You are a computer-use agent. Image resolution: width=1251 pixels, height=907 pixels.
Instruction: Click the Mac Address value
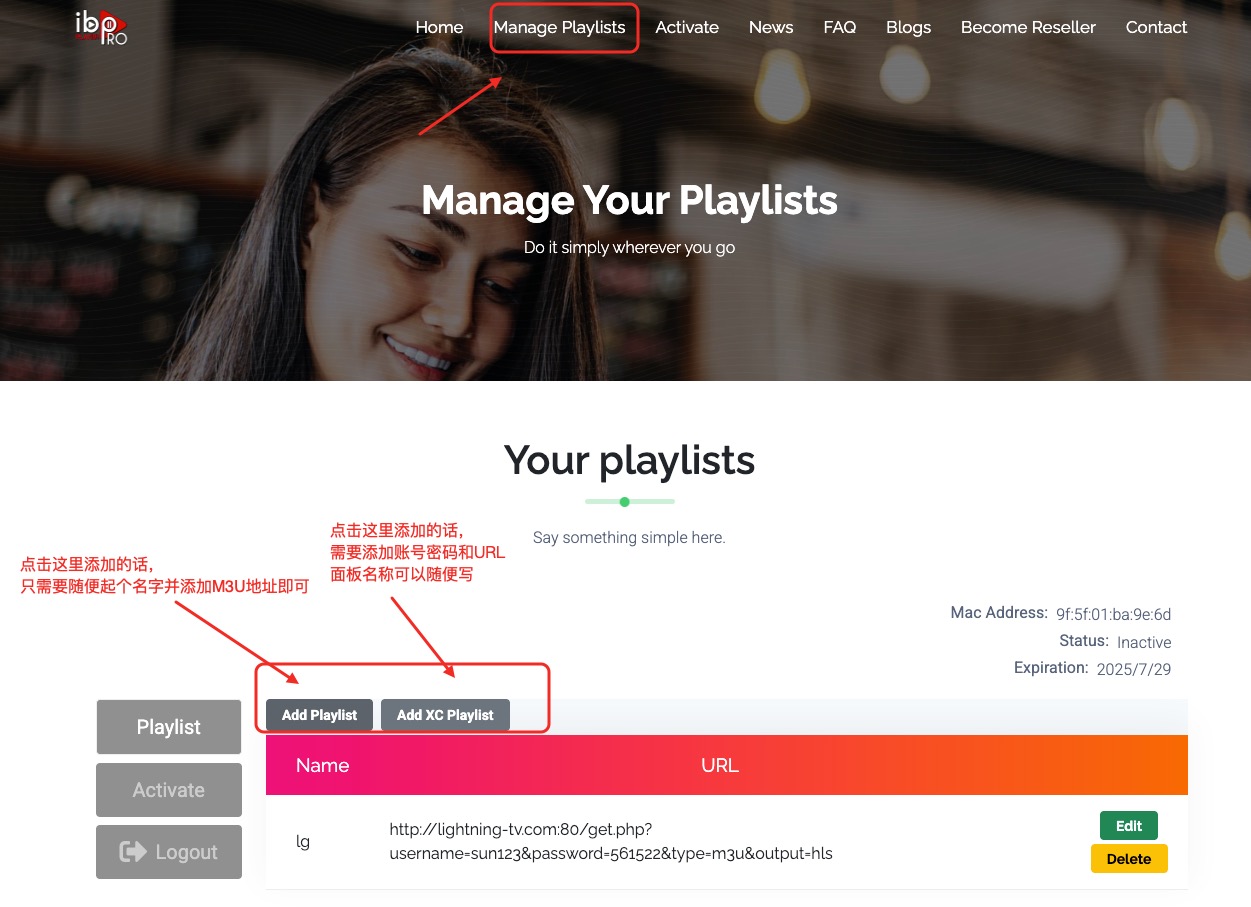1114,615
